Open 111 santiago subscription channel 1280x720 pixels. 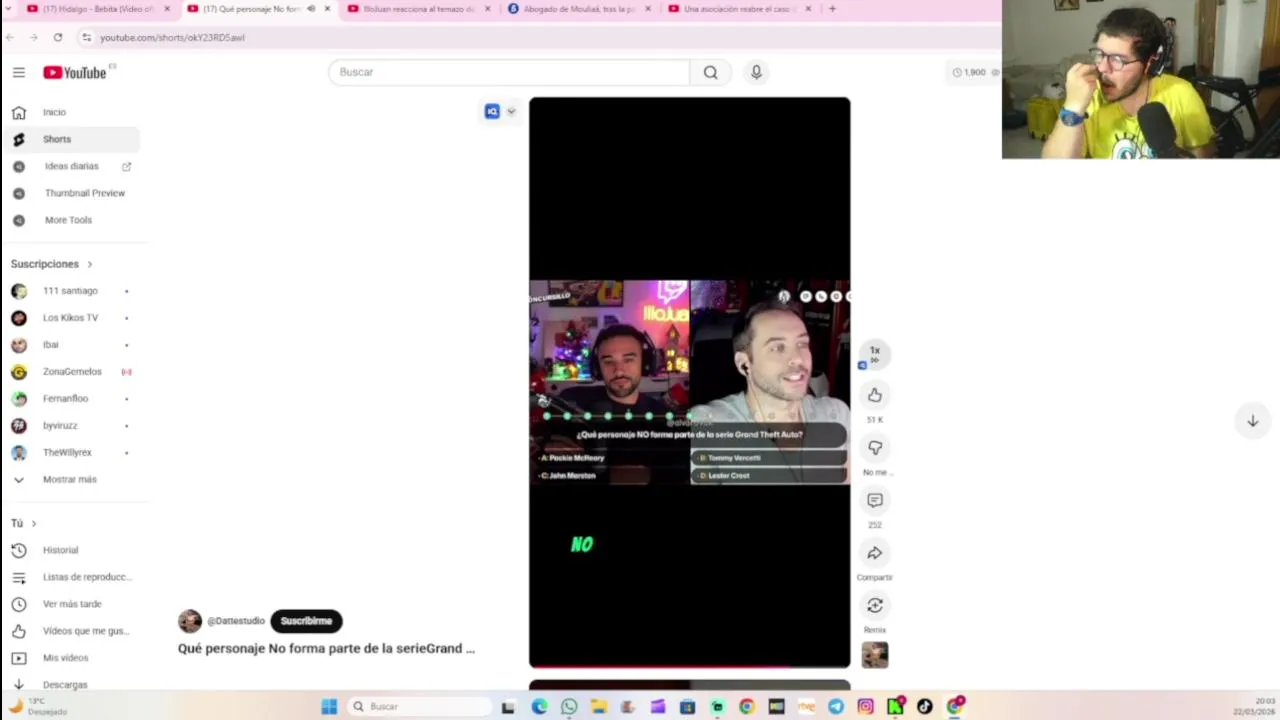70,291
